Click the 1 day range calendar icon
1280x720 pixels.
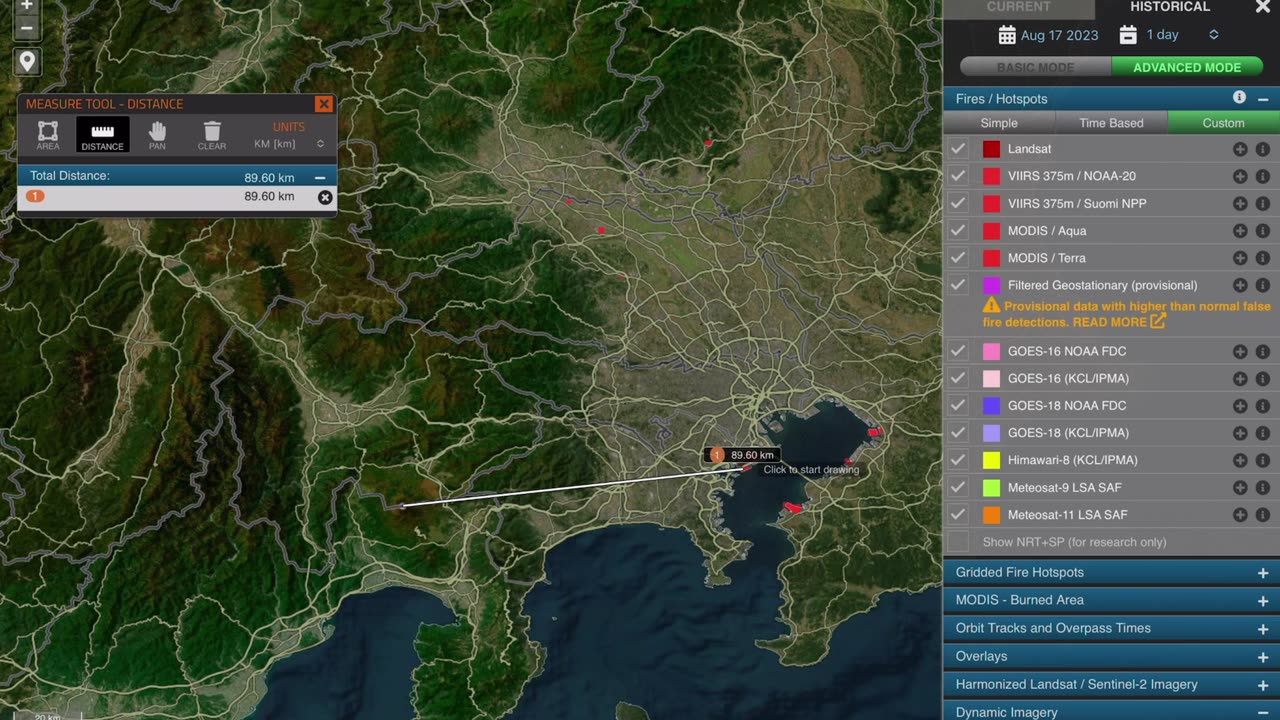(1128, 35)
